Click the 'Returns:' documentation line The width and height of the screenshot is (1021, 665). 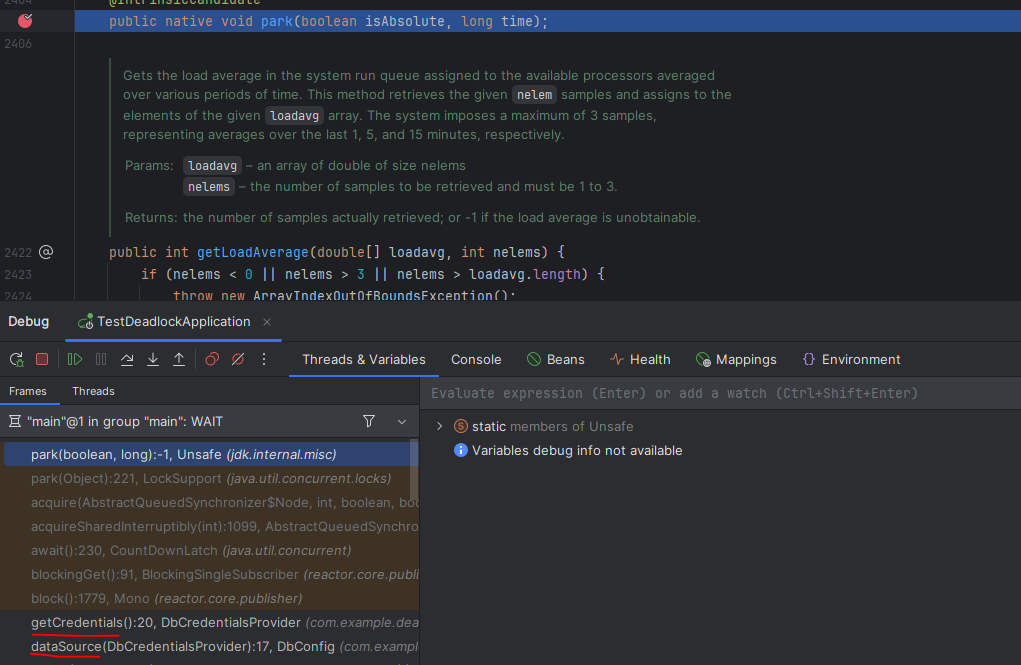click(x=412, y=218)
